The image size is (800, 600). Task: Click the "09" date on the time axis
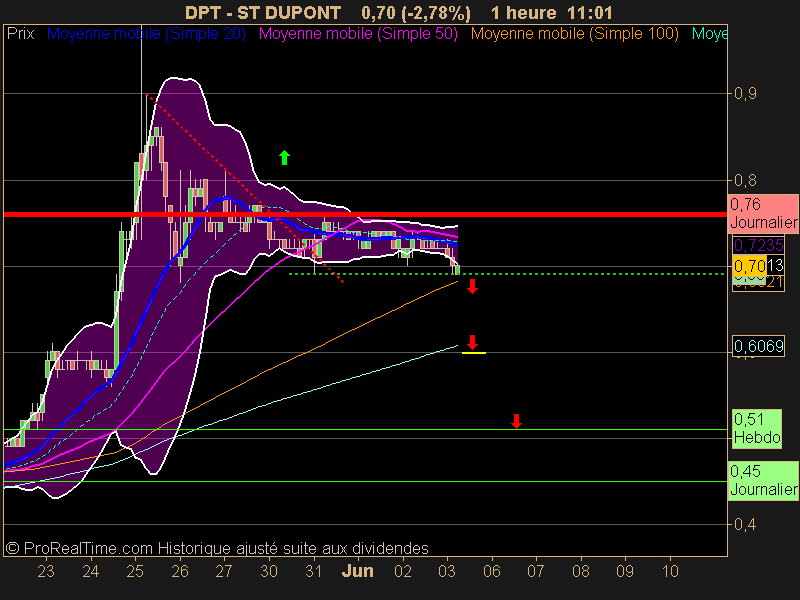625,571
